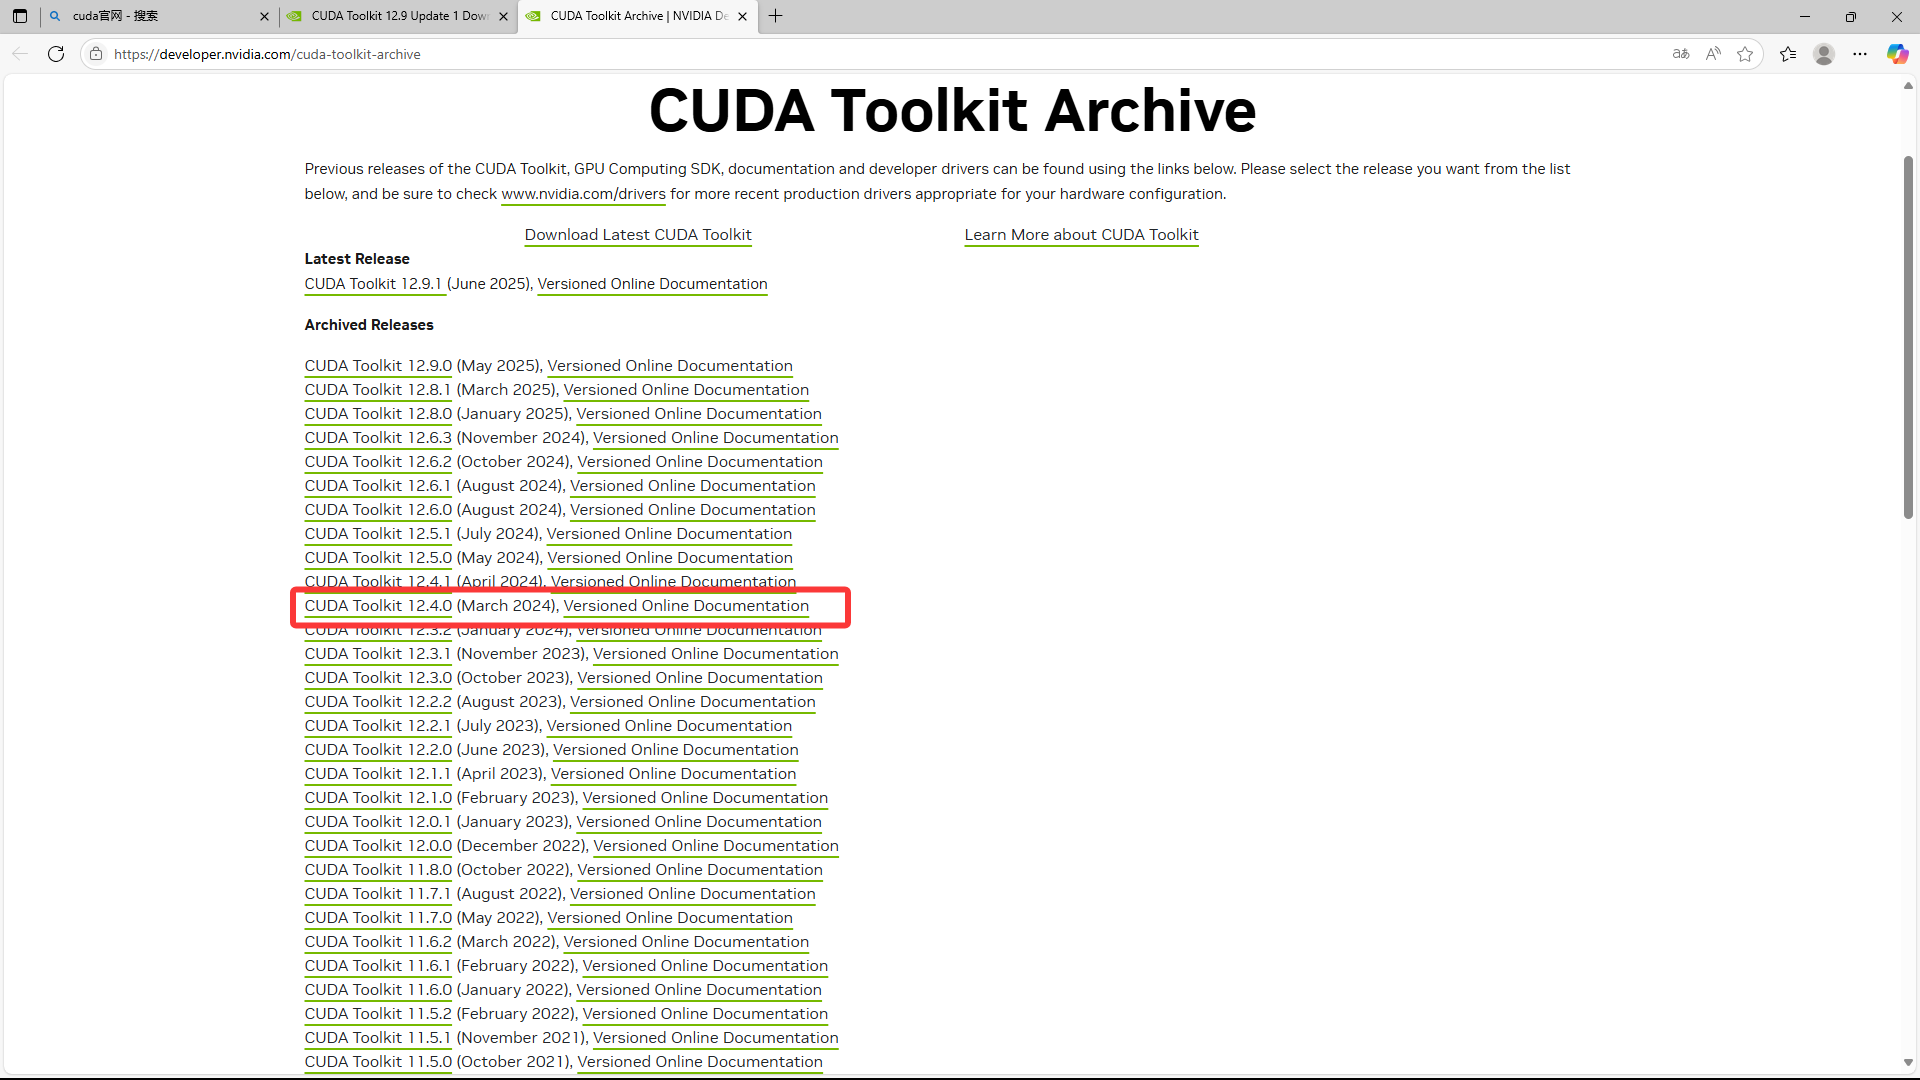Open CUDA Toolkit 11.6.2 link
Viewport: 1920px width, 1080px height.
click(378, 942)
